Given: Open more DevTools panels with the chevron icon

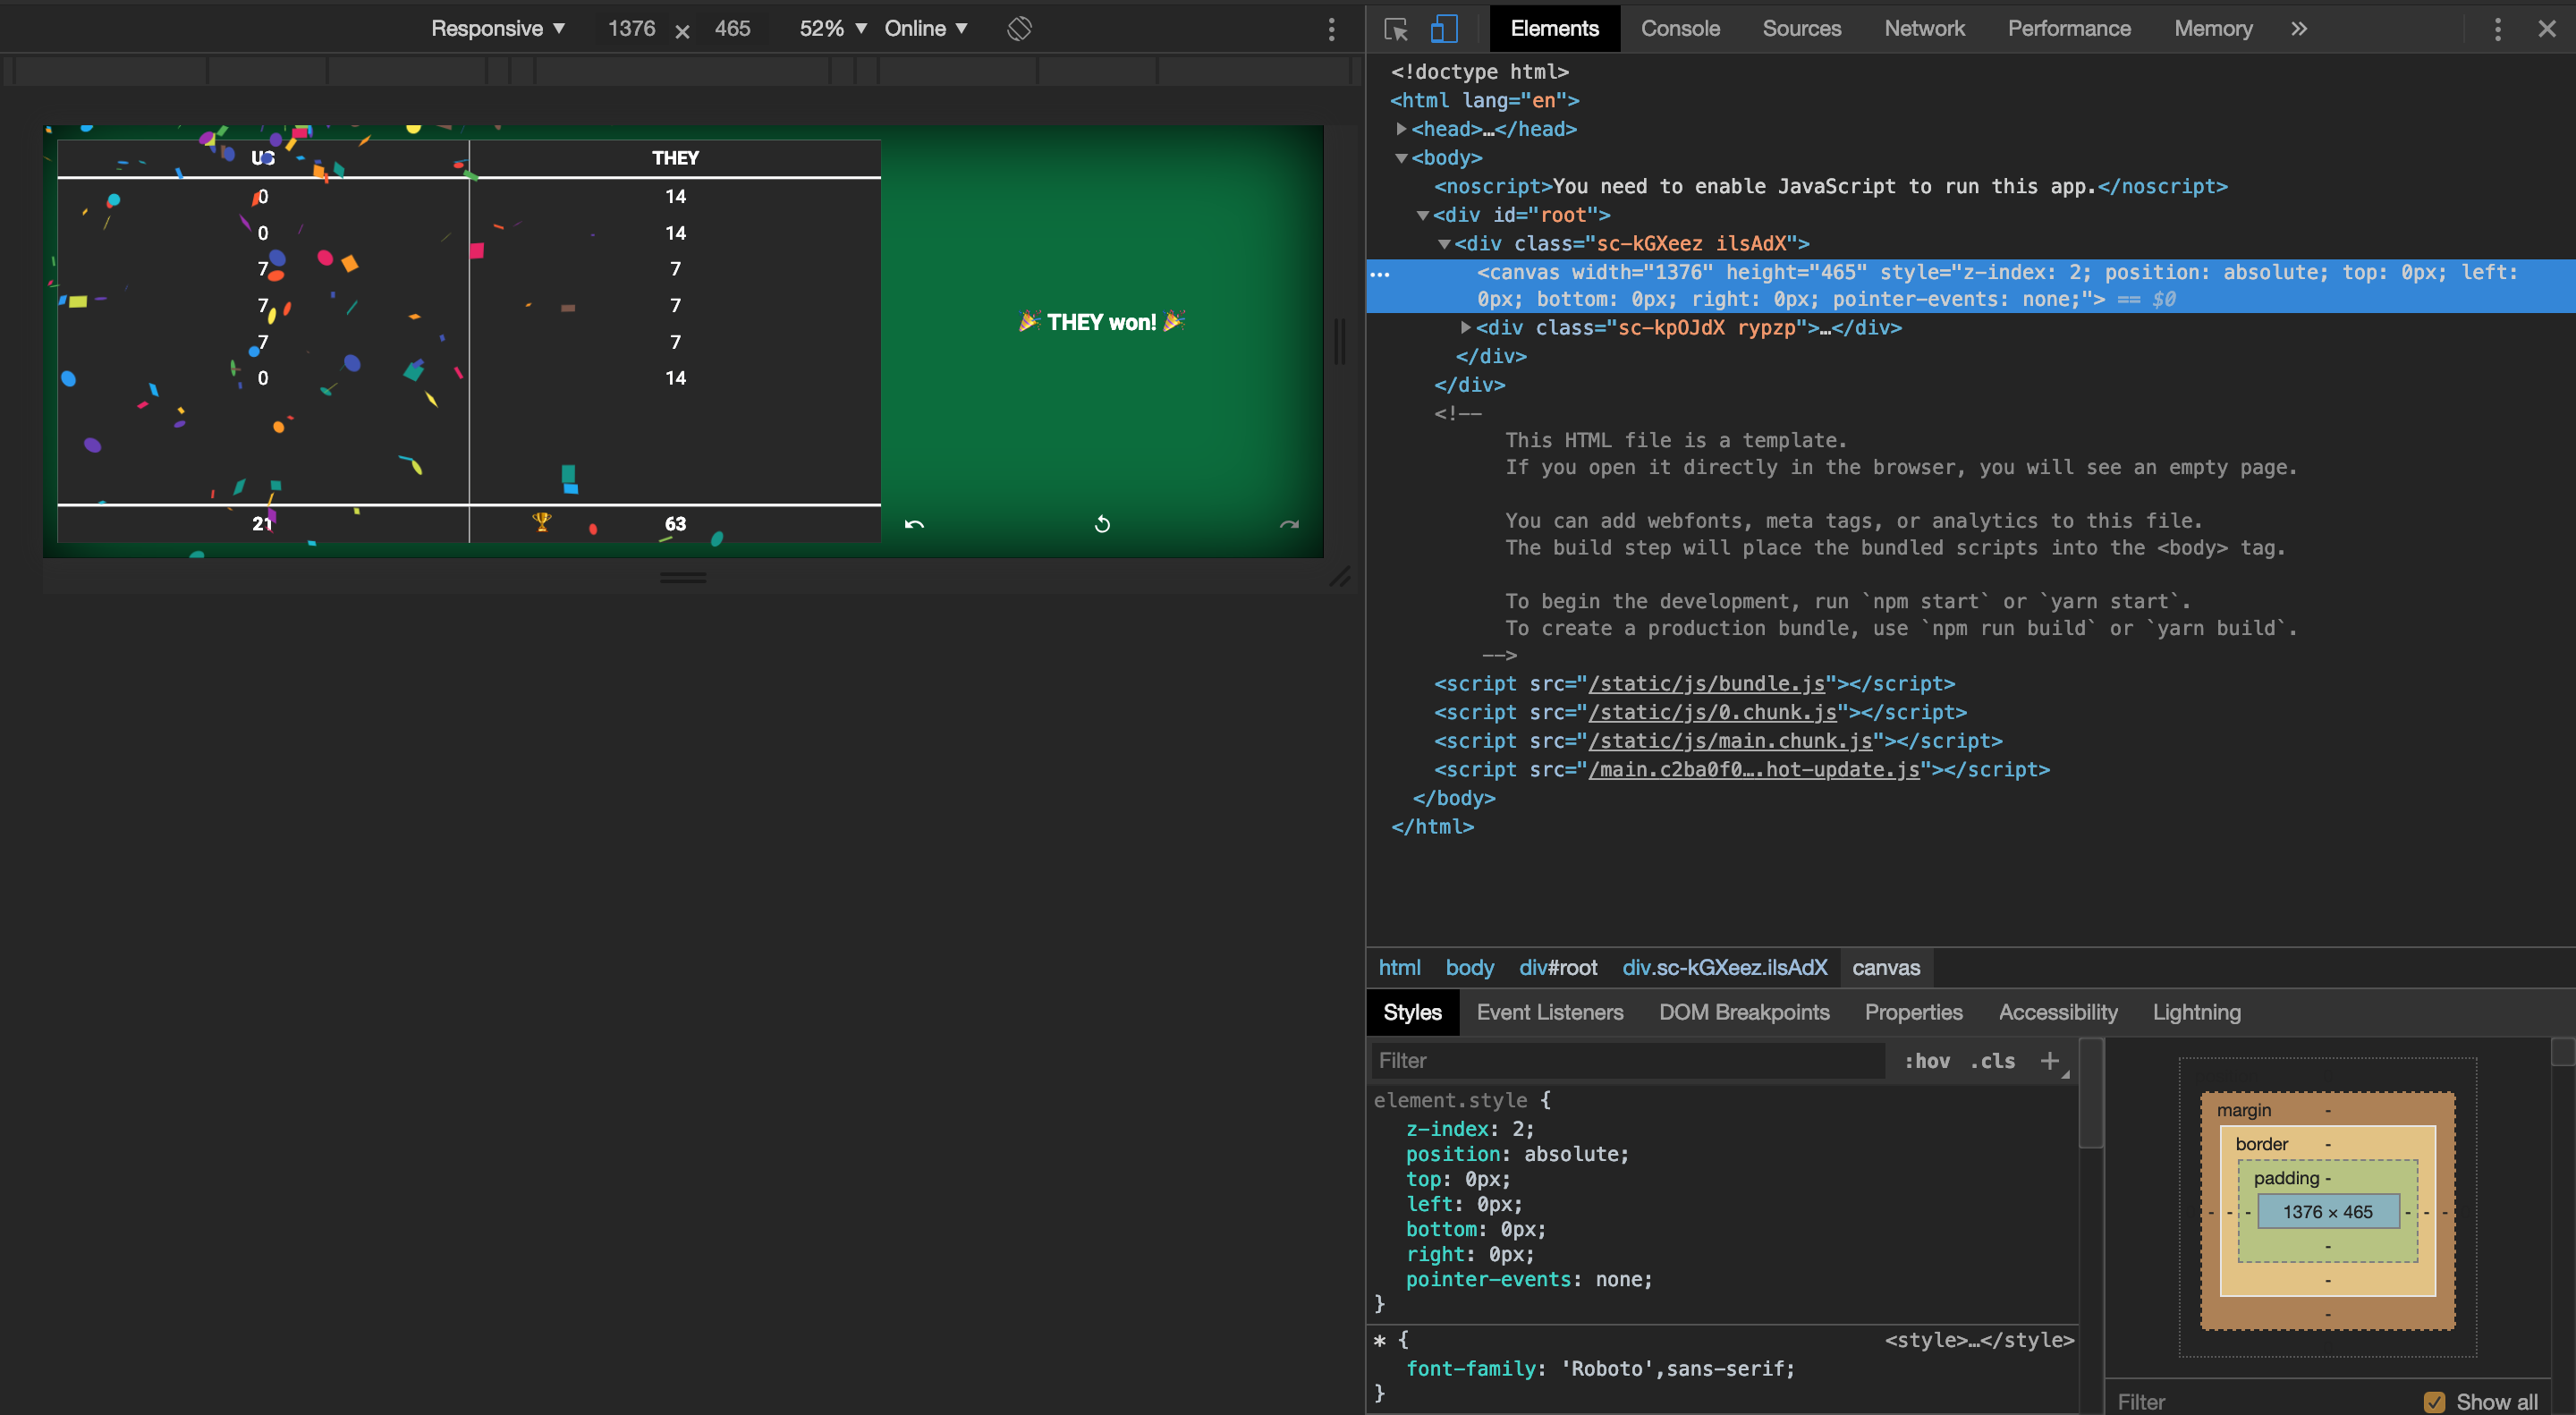Looking at the screenshot, I should [2299, 29].
